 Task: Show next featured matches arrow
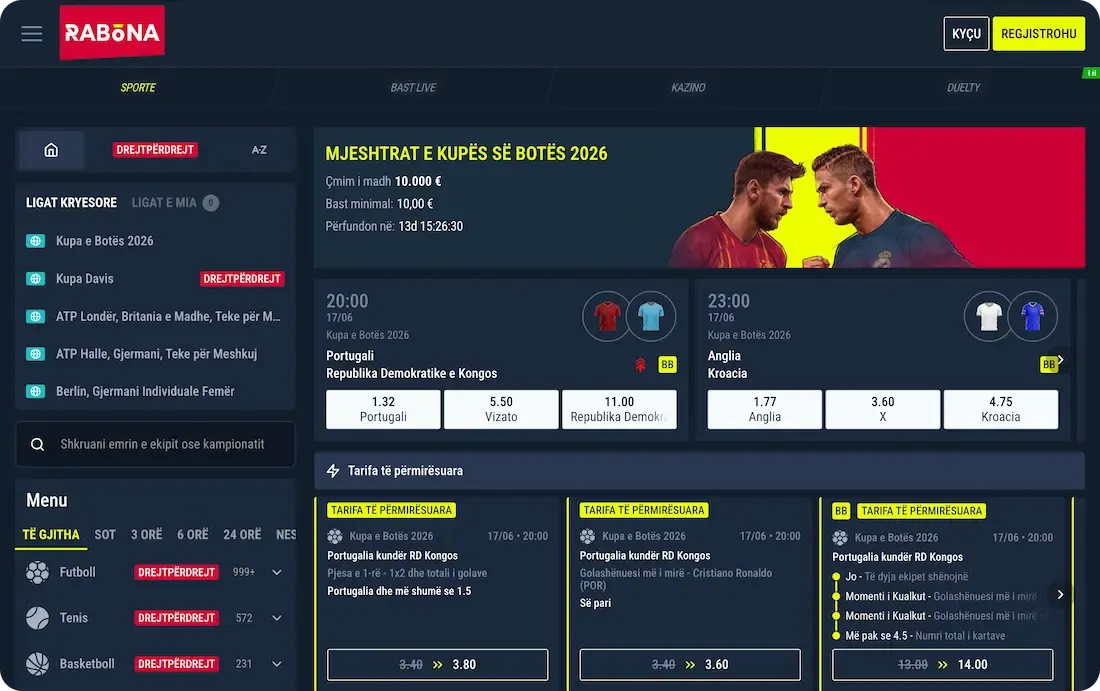(1060, 359)
